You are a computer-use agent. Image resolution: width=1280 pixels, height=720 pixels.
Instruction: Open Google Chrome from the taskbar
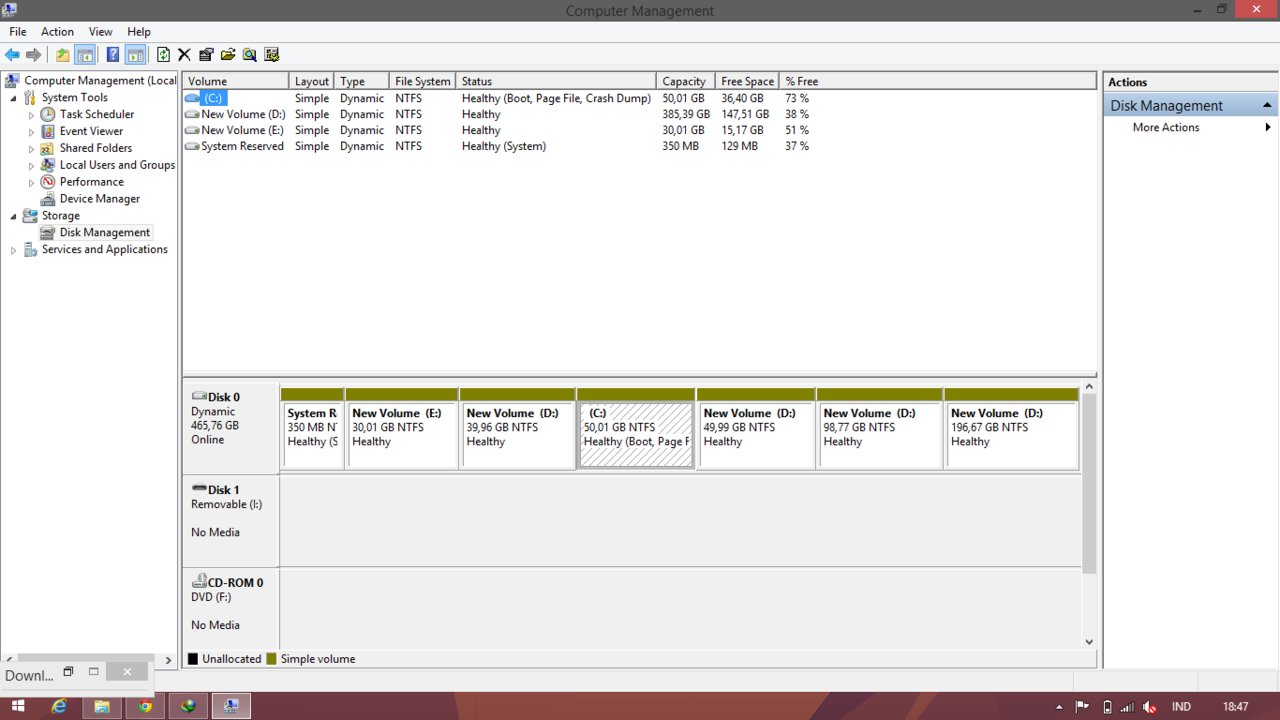pos(145,706)
